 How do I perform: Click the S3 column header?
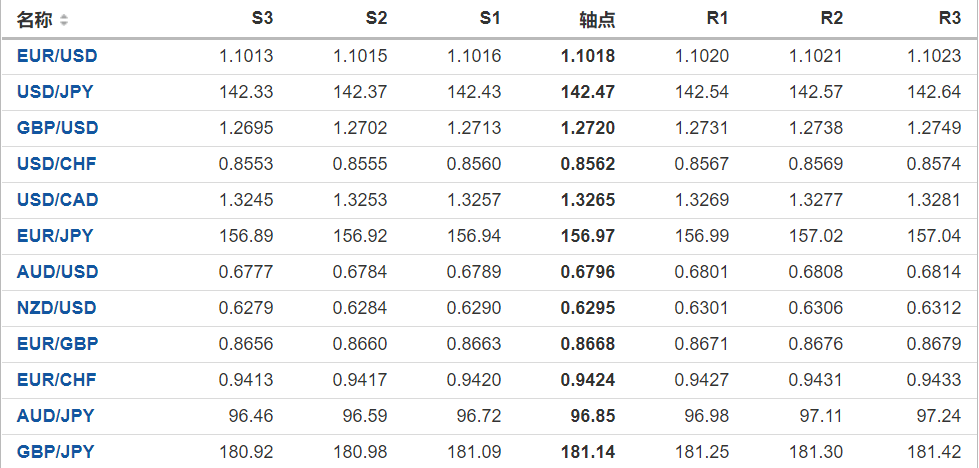(262, 19)
